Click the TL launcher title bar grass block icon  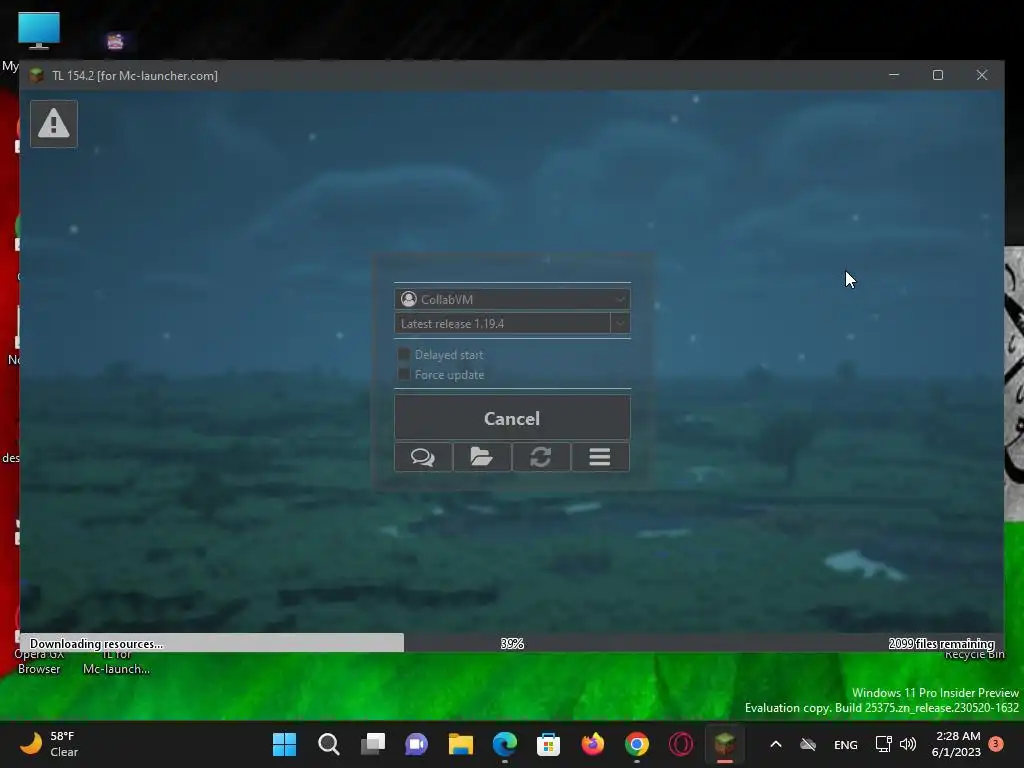37,75
